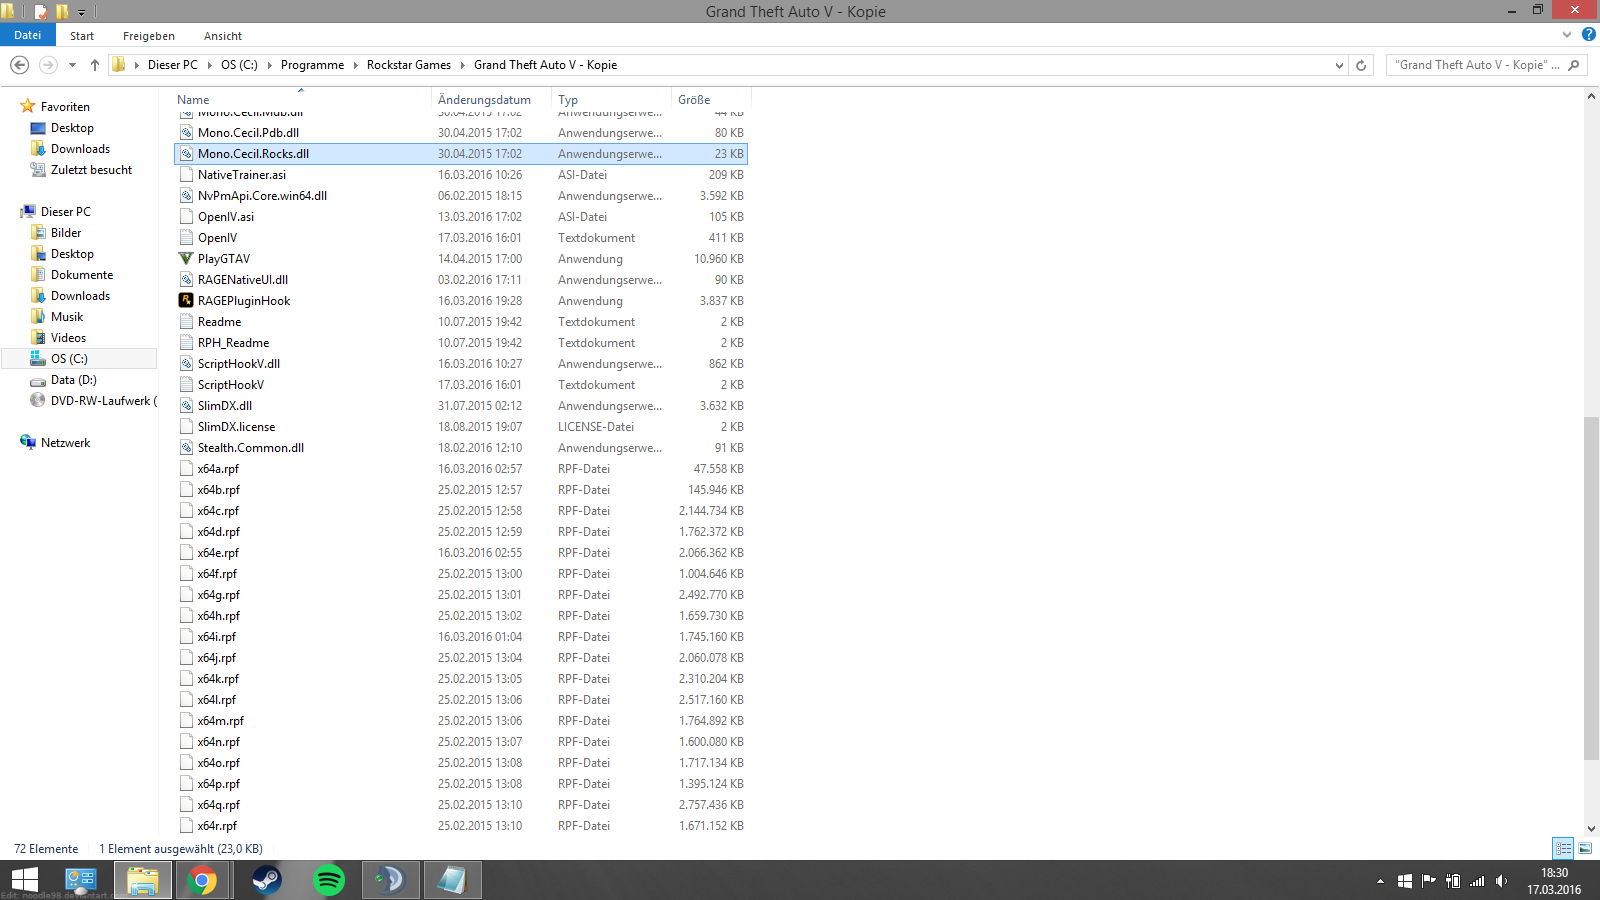Show hidden system tray icons

pyautogui.click(x=1380, y=881)
